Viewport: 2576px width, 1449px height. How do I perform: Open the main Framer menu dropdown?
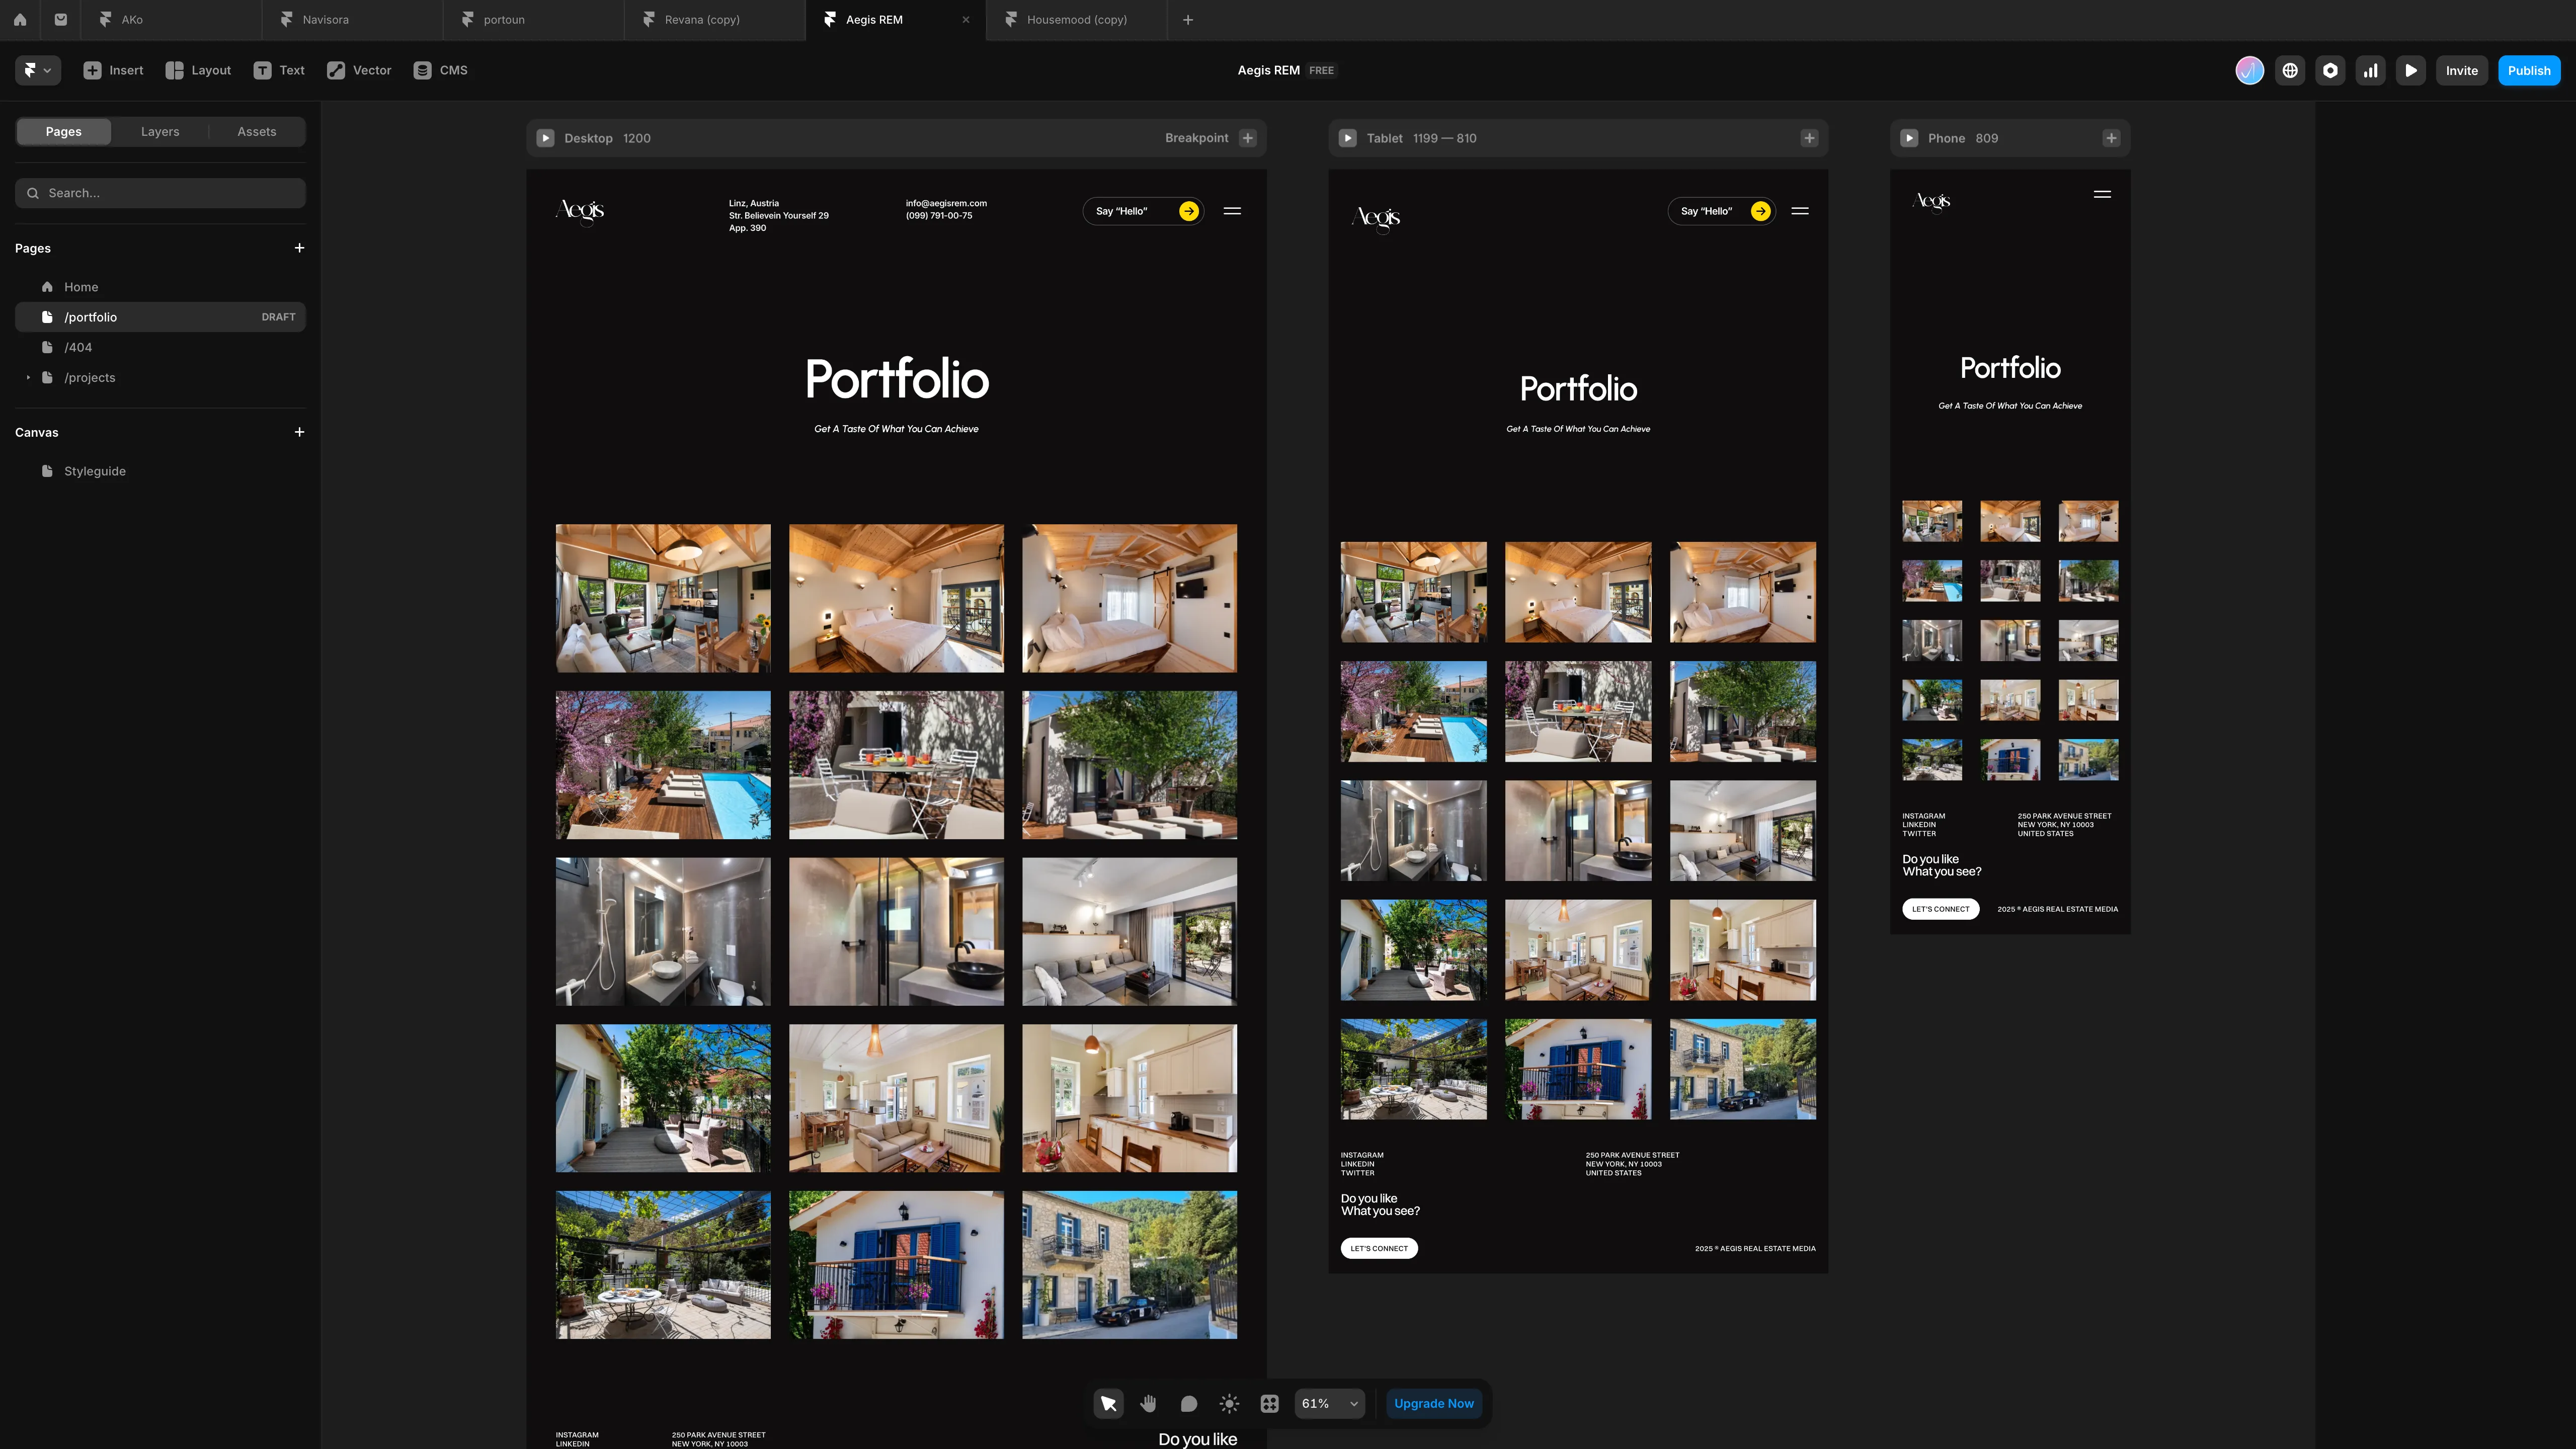pos(37,70)
